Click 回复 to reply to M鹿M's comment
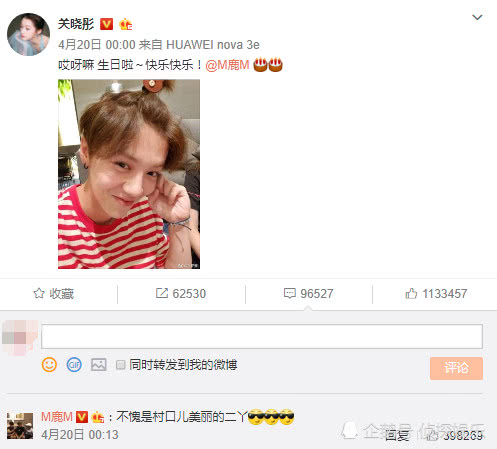Screen dimensions: 497x449 pos(397,435)
